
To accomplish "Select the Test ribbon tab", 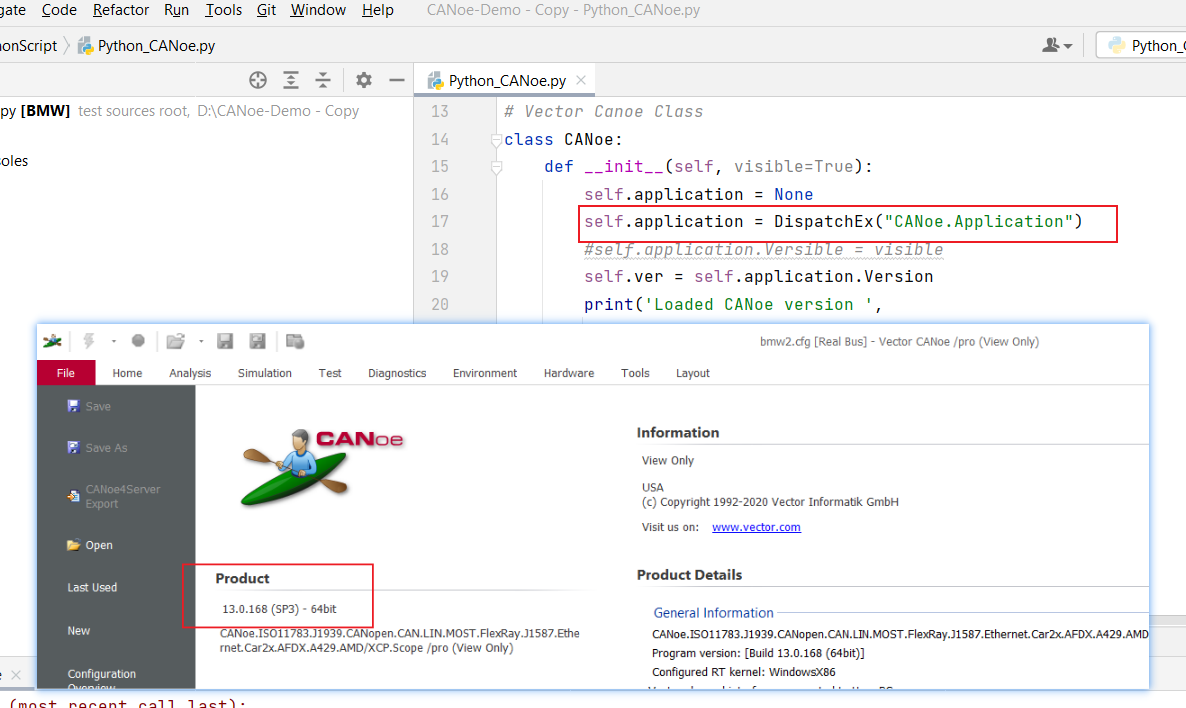I will pos(330,373).
